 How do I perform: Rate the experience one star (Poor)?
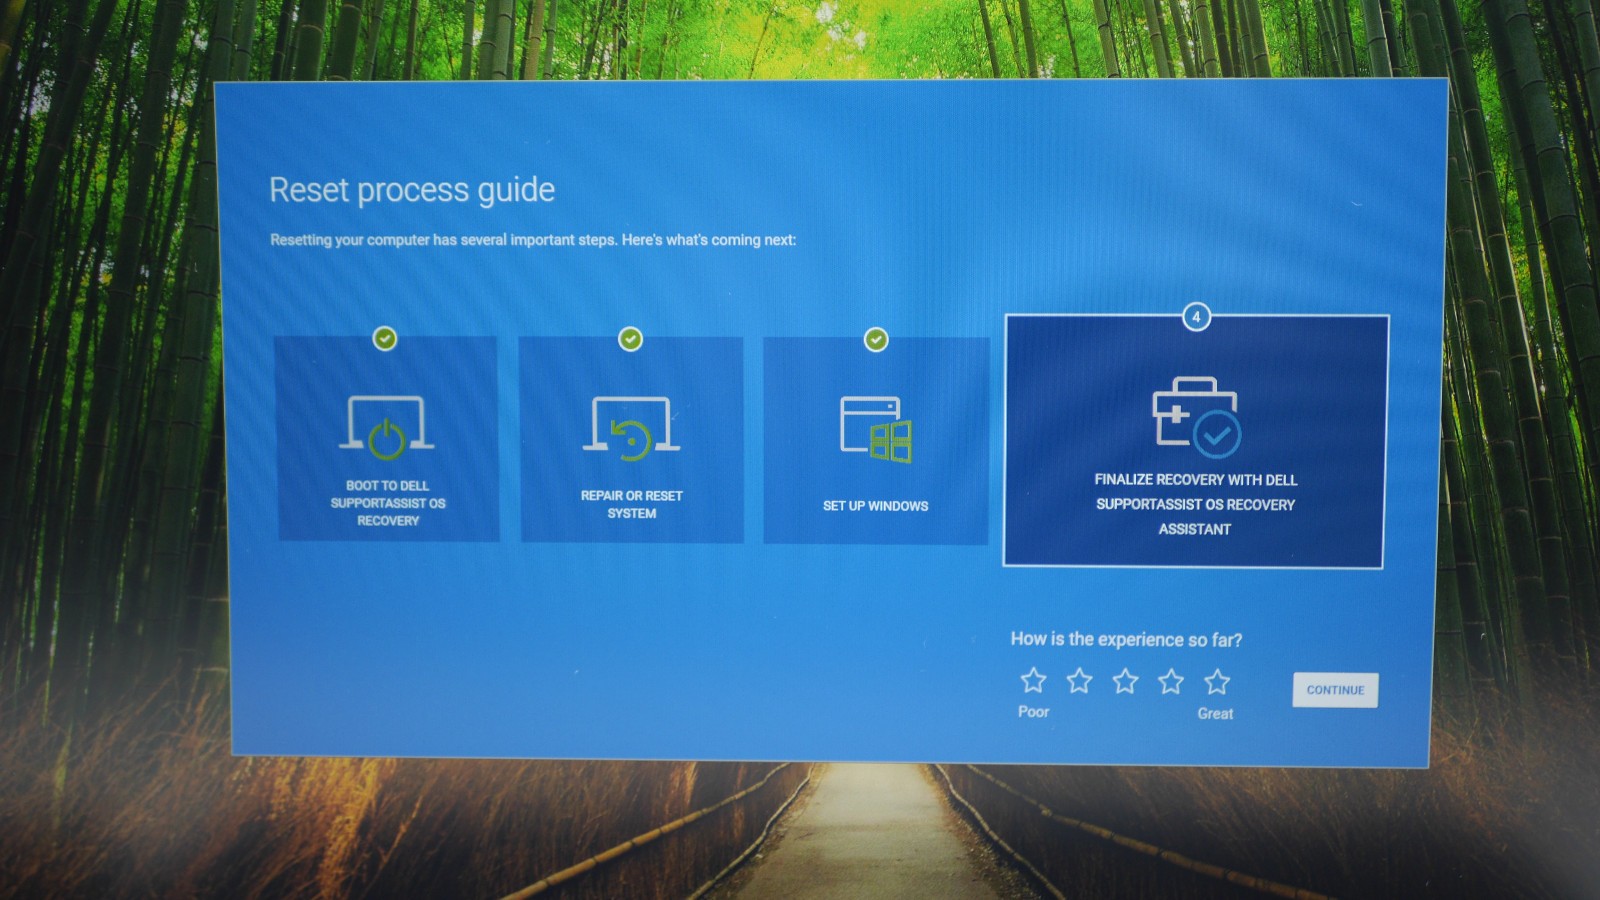[1033, 681]
